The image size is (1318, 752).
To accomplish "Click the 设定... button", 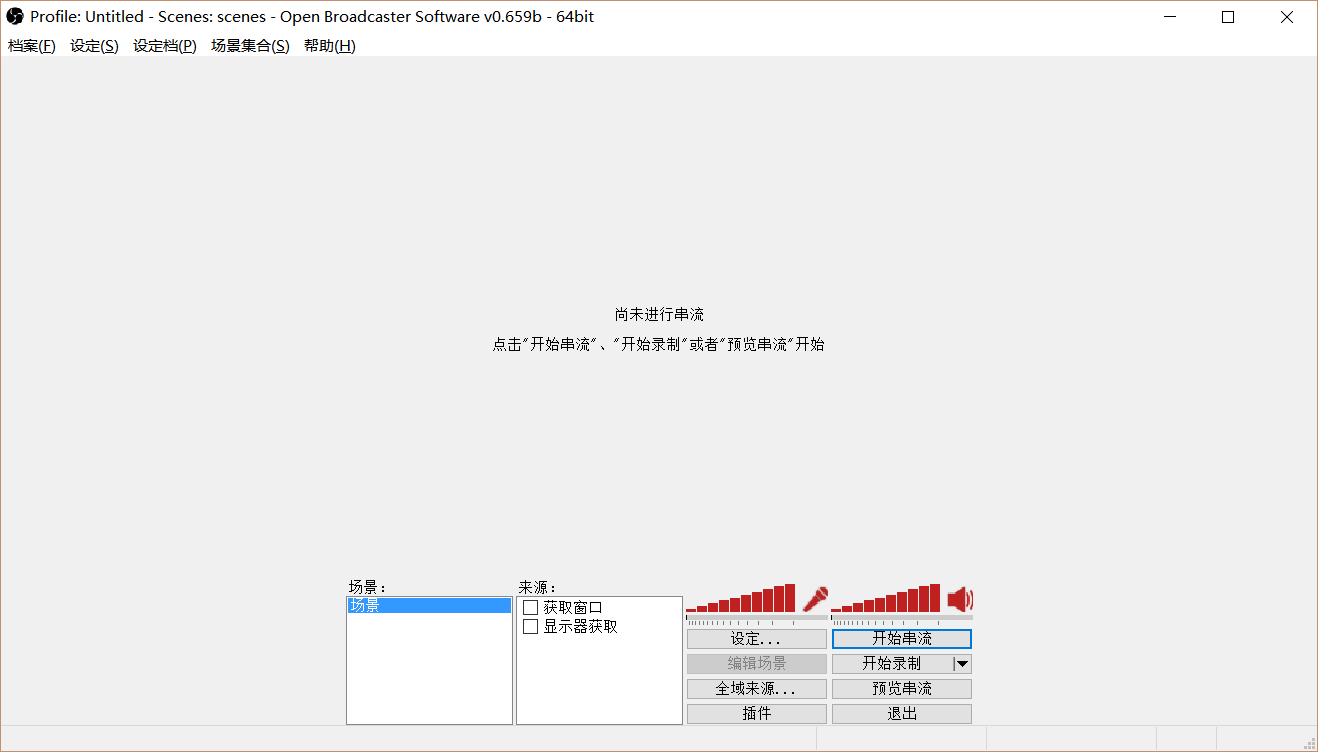I will tap(757, 639).
